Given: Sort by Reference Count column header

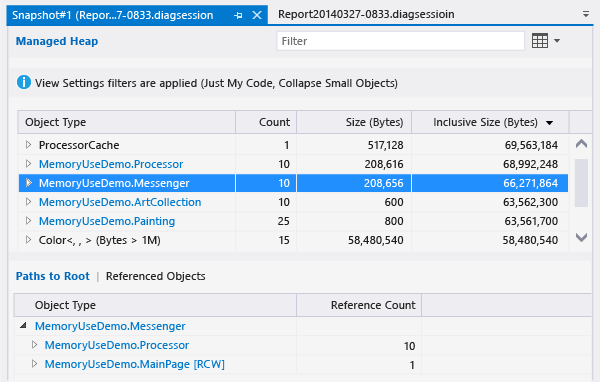Looking at the screenshot, I should click(x=359, y=305).
